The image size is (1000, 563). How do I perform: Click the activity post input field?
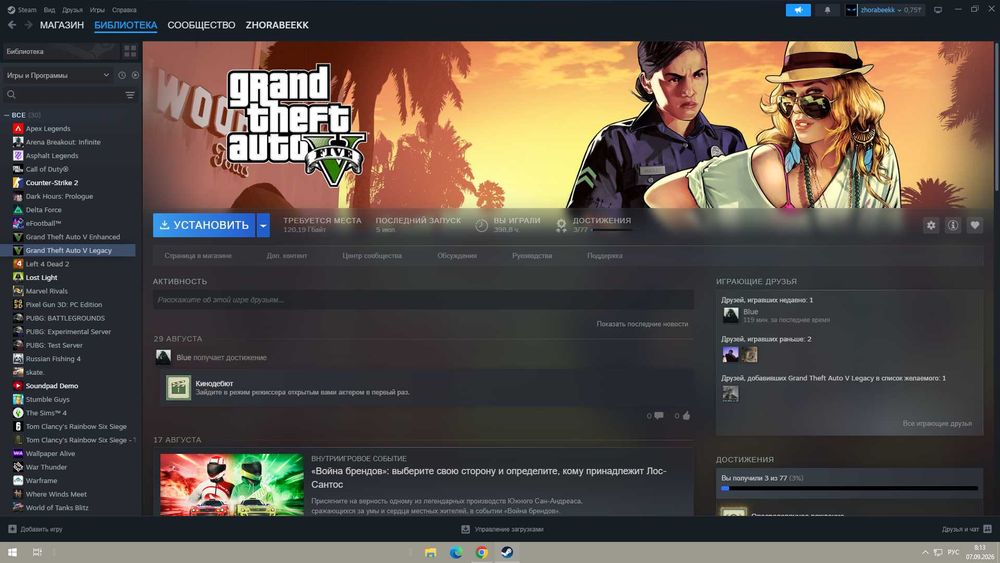423,300
